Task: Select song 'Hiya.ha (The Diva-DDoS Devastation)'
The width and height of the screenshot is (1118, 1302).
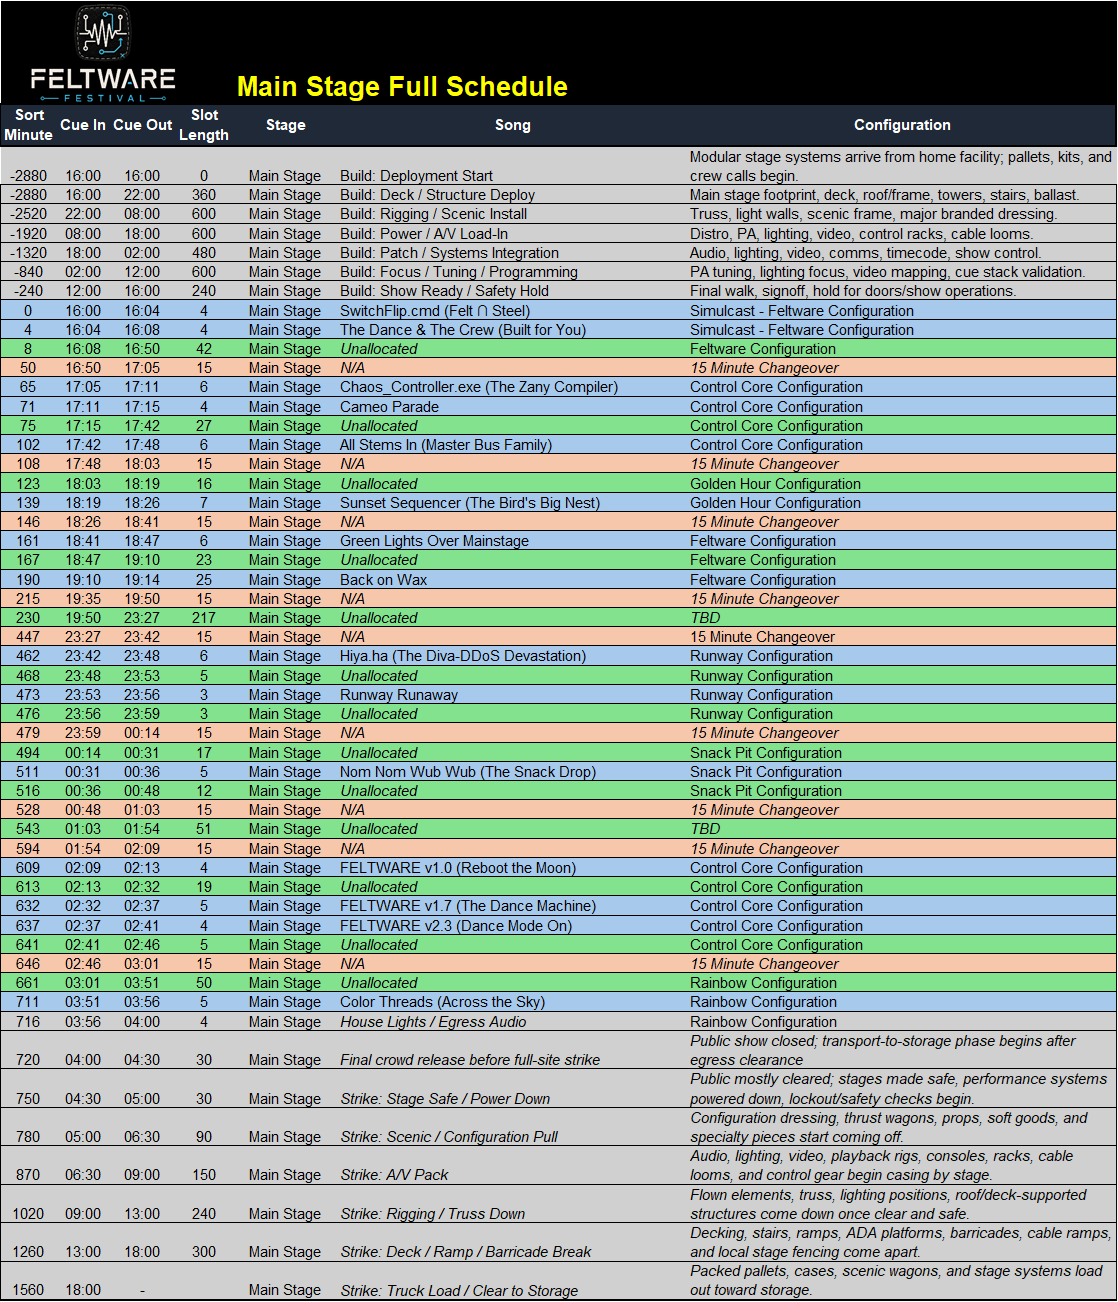Action: pos(463,656)
